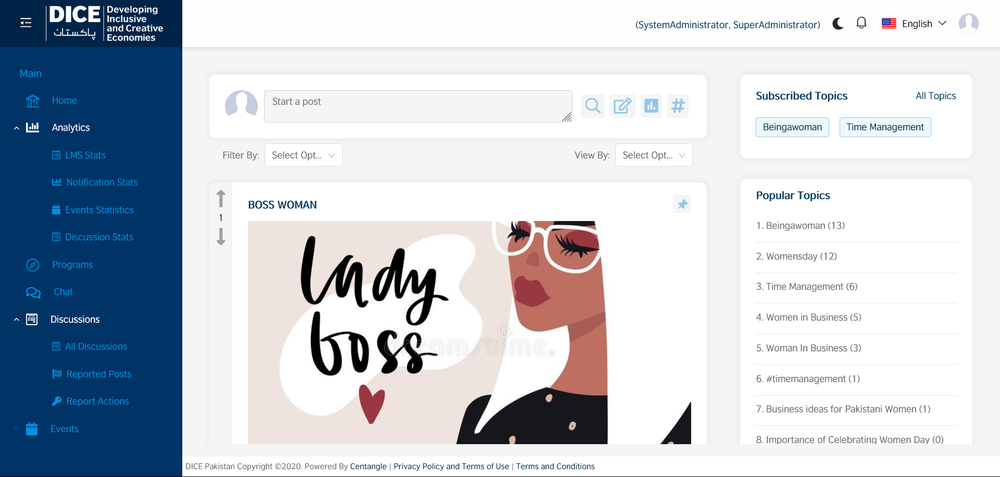Image resolution: width=1000 pixels, height=477 pixels.
Task: Click the Discussions newspaper icon
Action: 32,319
